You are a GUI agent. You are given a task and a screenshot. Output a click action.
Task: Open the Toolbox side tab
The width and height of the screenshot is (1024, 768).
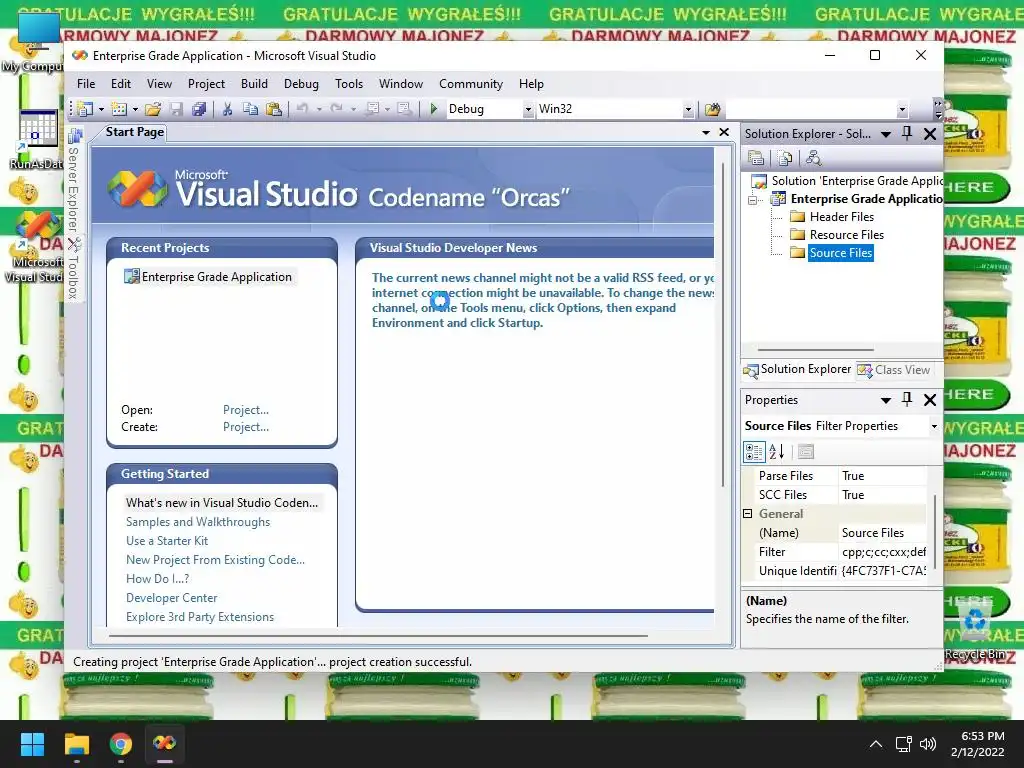pyautogui.click(x=74, y=269)
